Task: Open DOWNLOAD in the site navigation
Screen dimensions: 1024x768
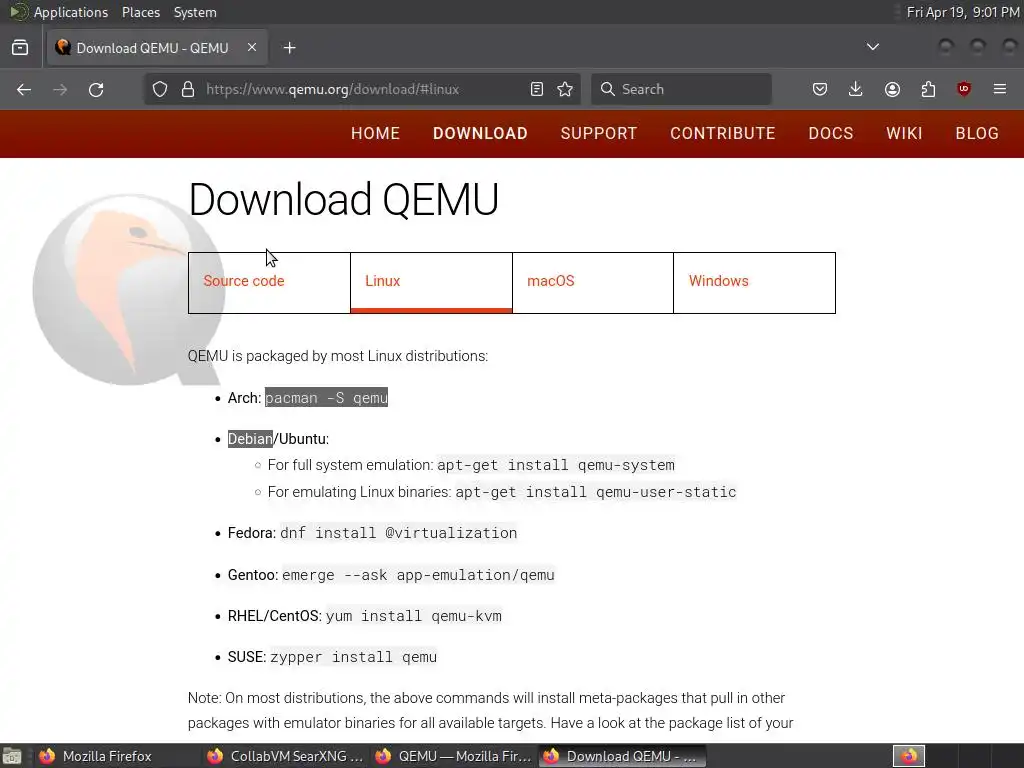Action: (480, 133)
